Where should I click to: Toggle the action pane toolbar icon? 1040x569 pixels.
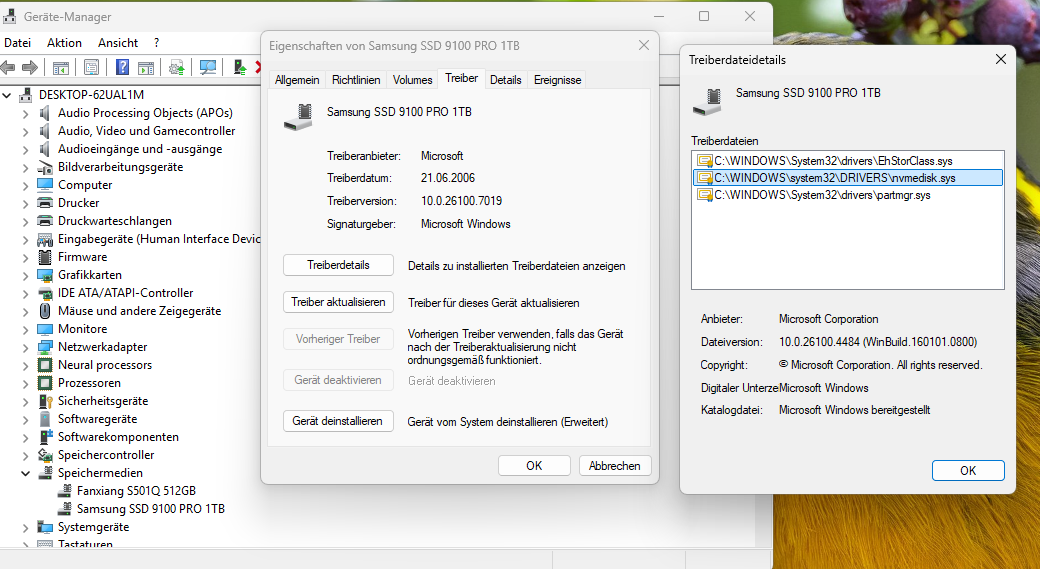coord(146,67)
